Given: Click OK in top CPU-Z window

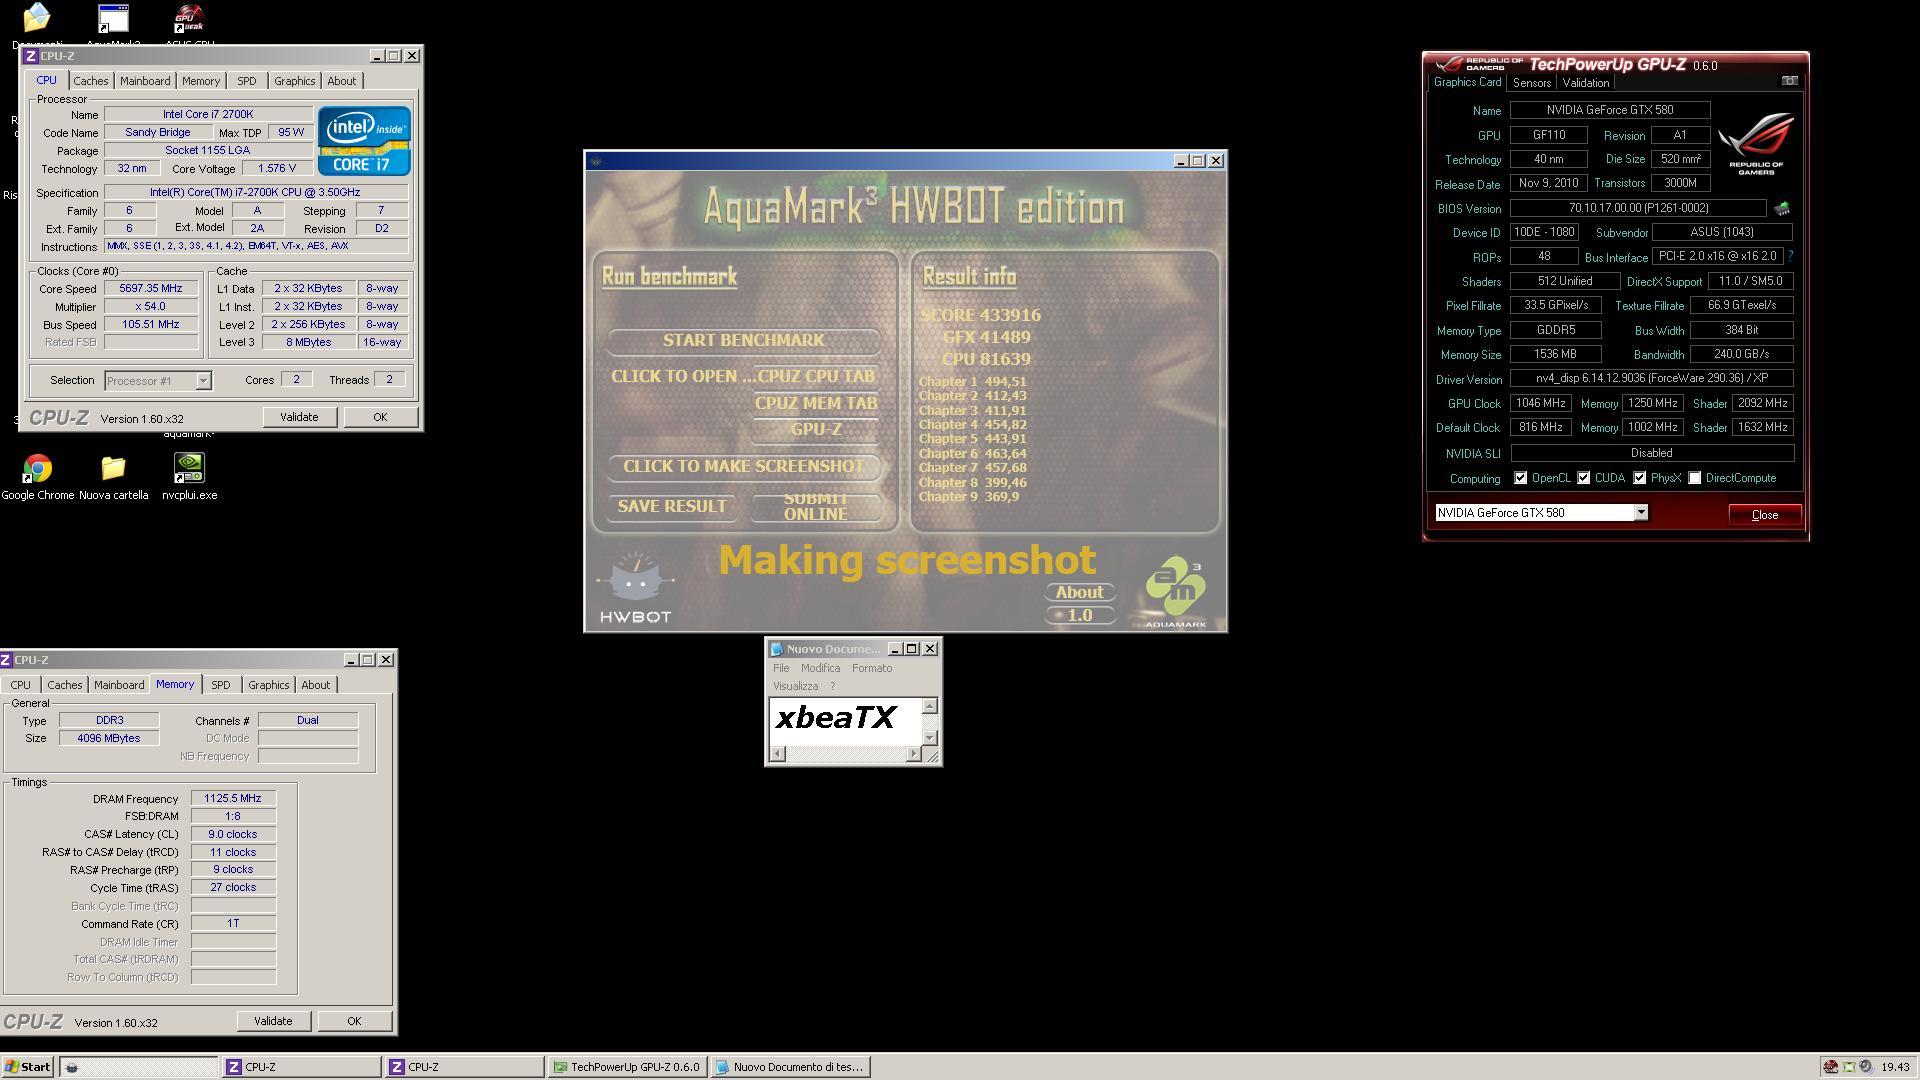Looking at the screenshot, I should pos(380,417).
